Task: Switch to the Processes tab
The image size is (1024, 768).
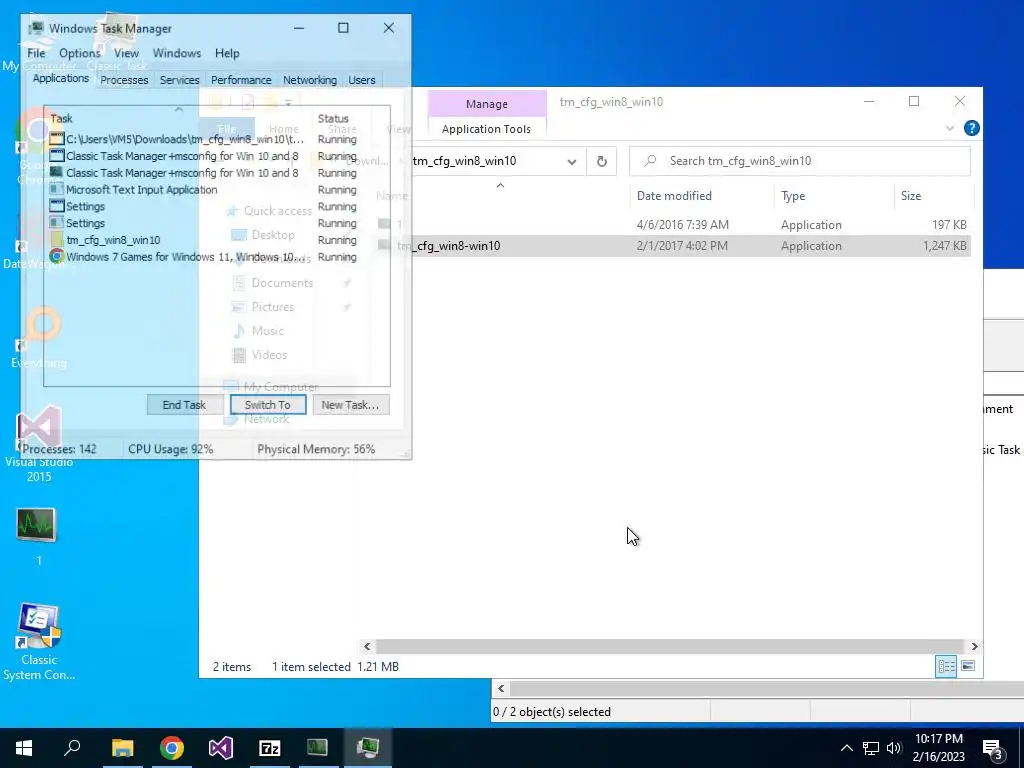Action: tap(124, 80)
